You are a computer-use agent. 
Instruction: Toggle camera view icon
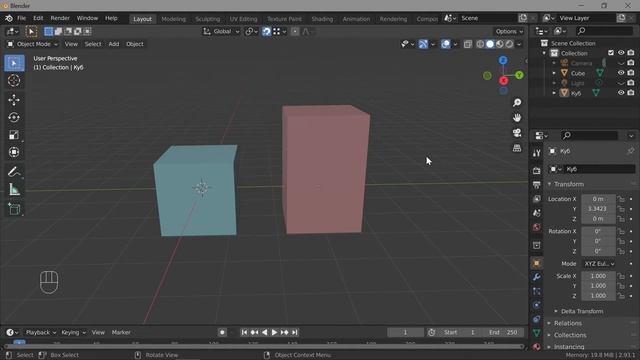517,133
